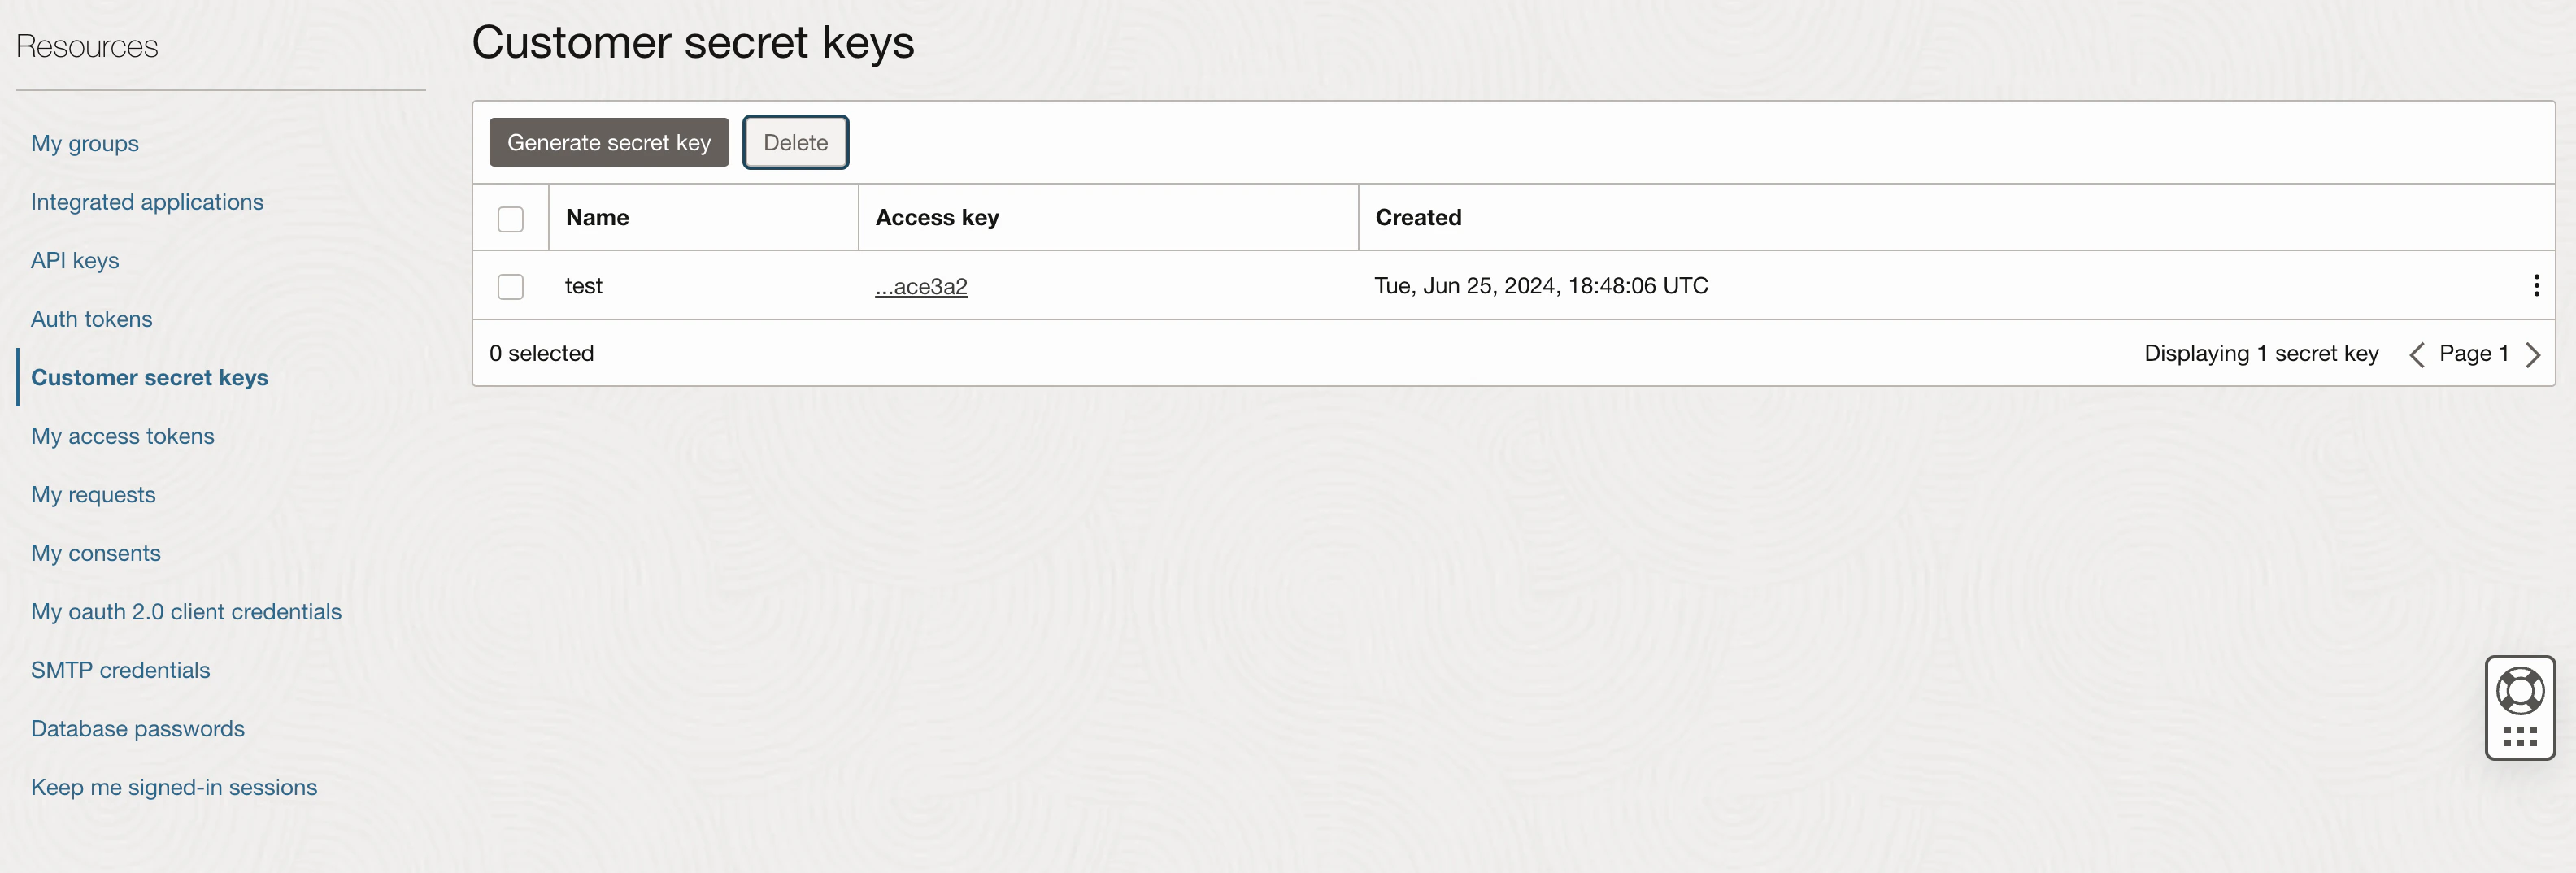Check the checkbox for the test key row
Viewport: 2576px width, 873px height.
point(510,286)
